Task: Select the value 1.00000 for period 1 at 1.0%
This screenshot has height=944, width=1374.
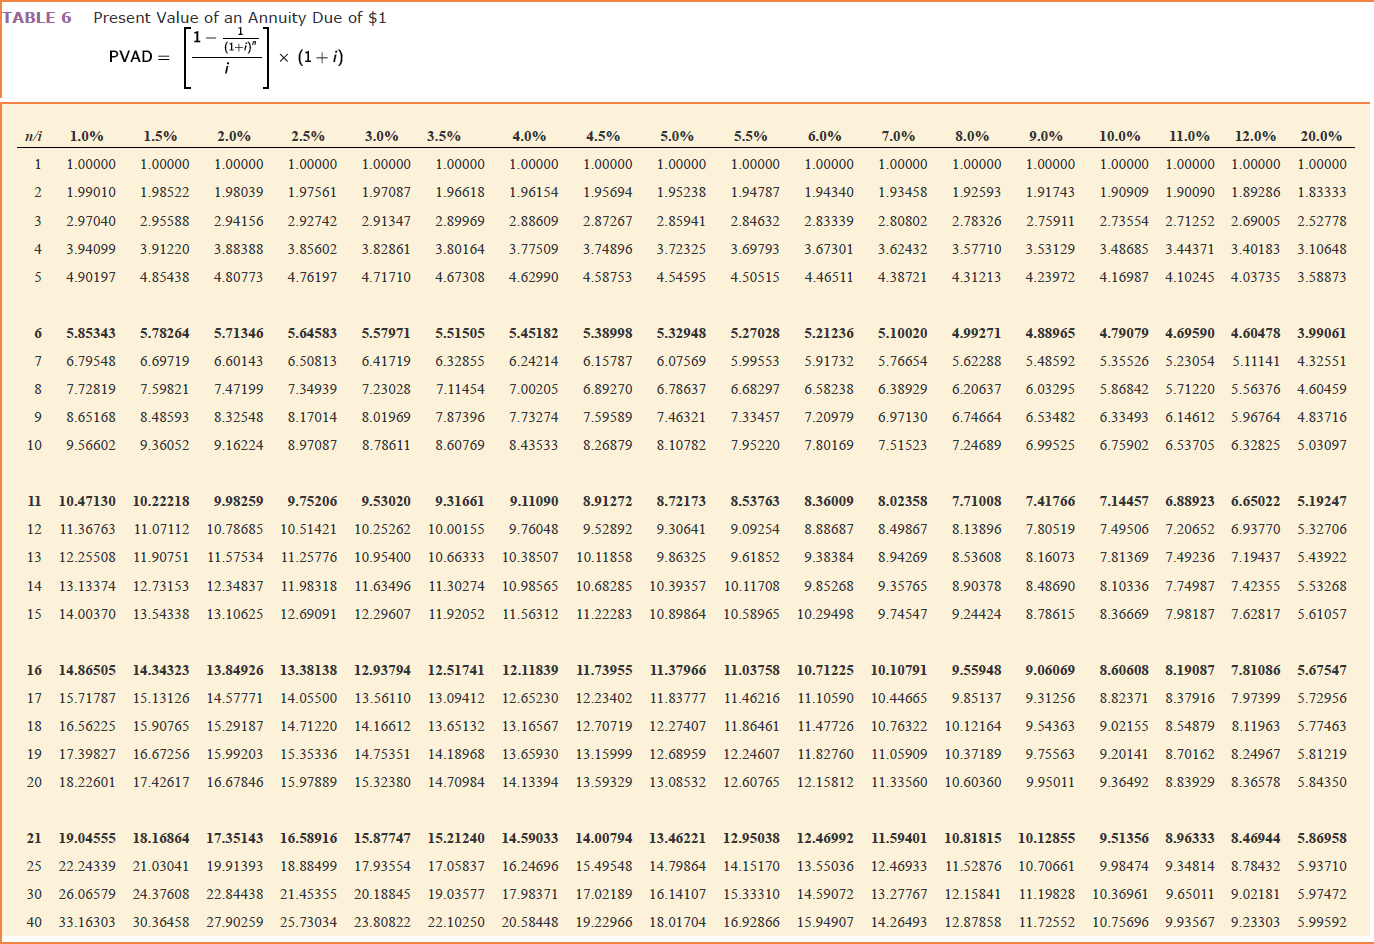Action: pos(91,164)
